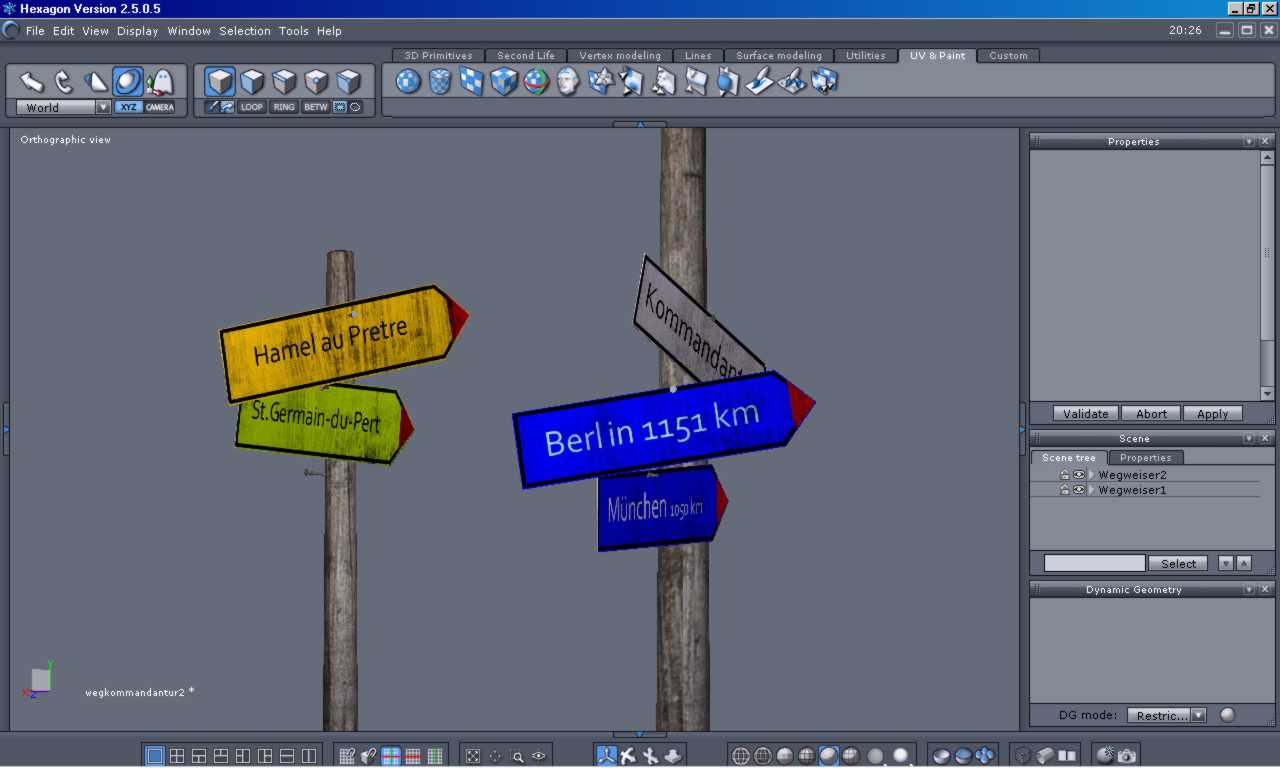Image resolution: width=1280 pixels, height=768 pixels.
Task: Switch to the 3D Primitives tab
Action: click(x=438, y=56)
